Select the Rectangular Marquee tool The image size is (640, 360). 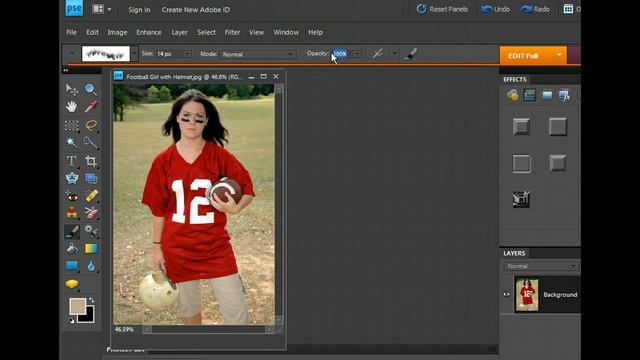(x=71, y=125)
